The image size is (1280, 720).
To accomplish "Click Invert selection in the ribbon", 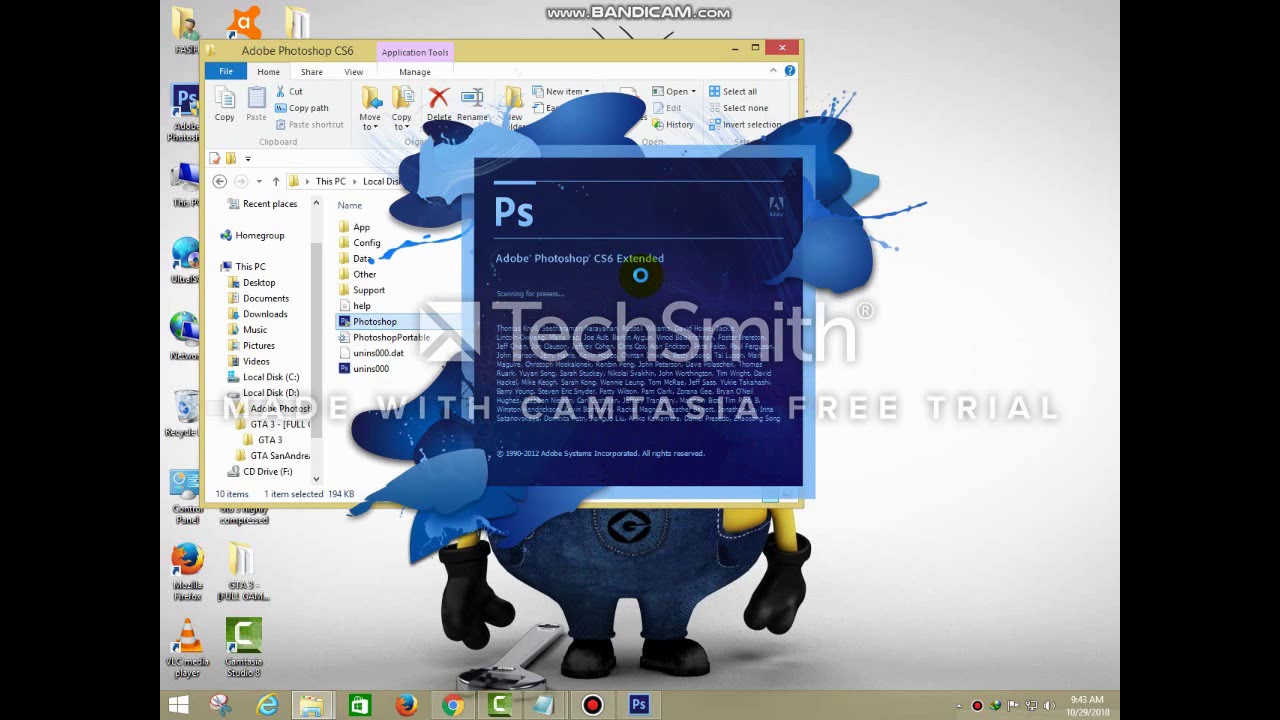I will 745,124.
